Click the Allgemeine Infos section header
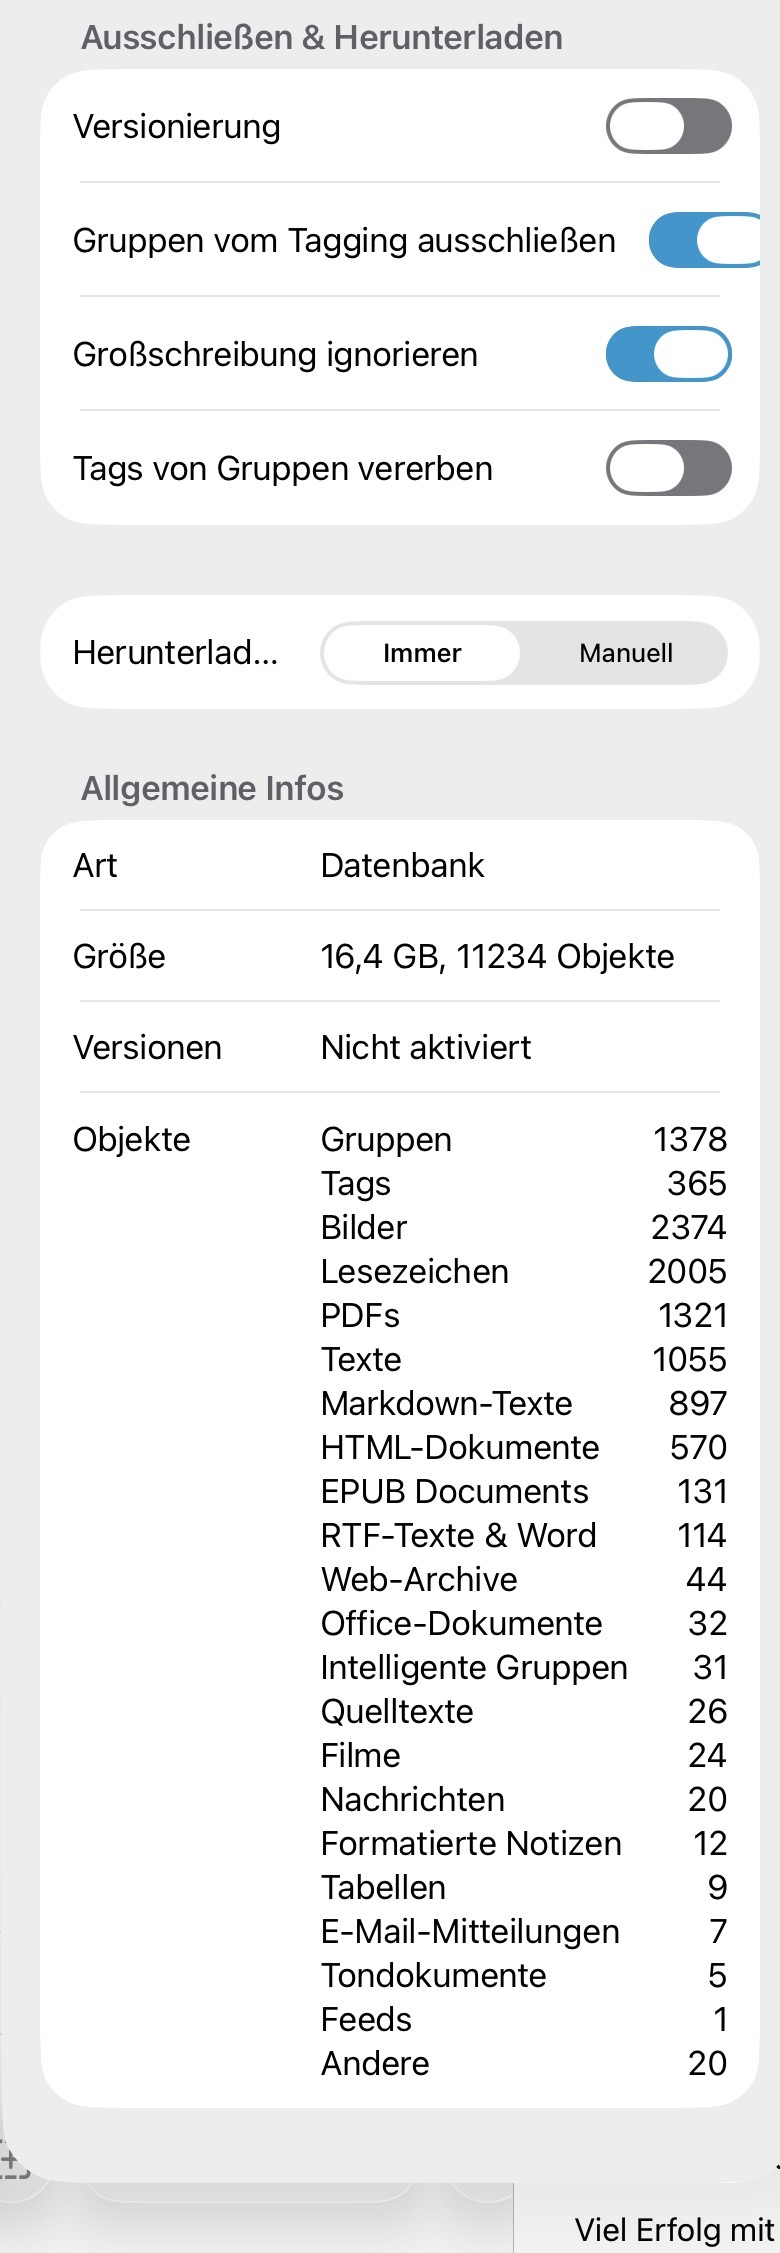The height and width of the screenshot is (2253, 780). coord(212,788)
